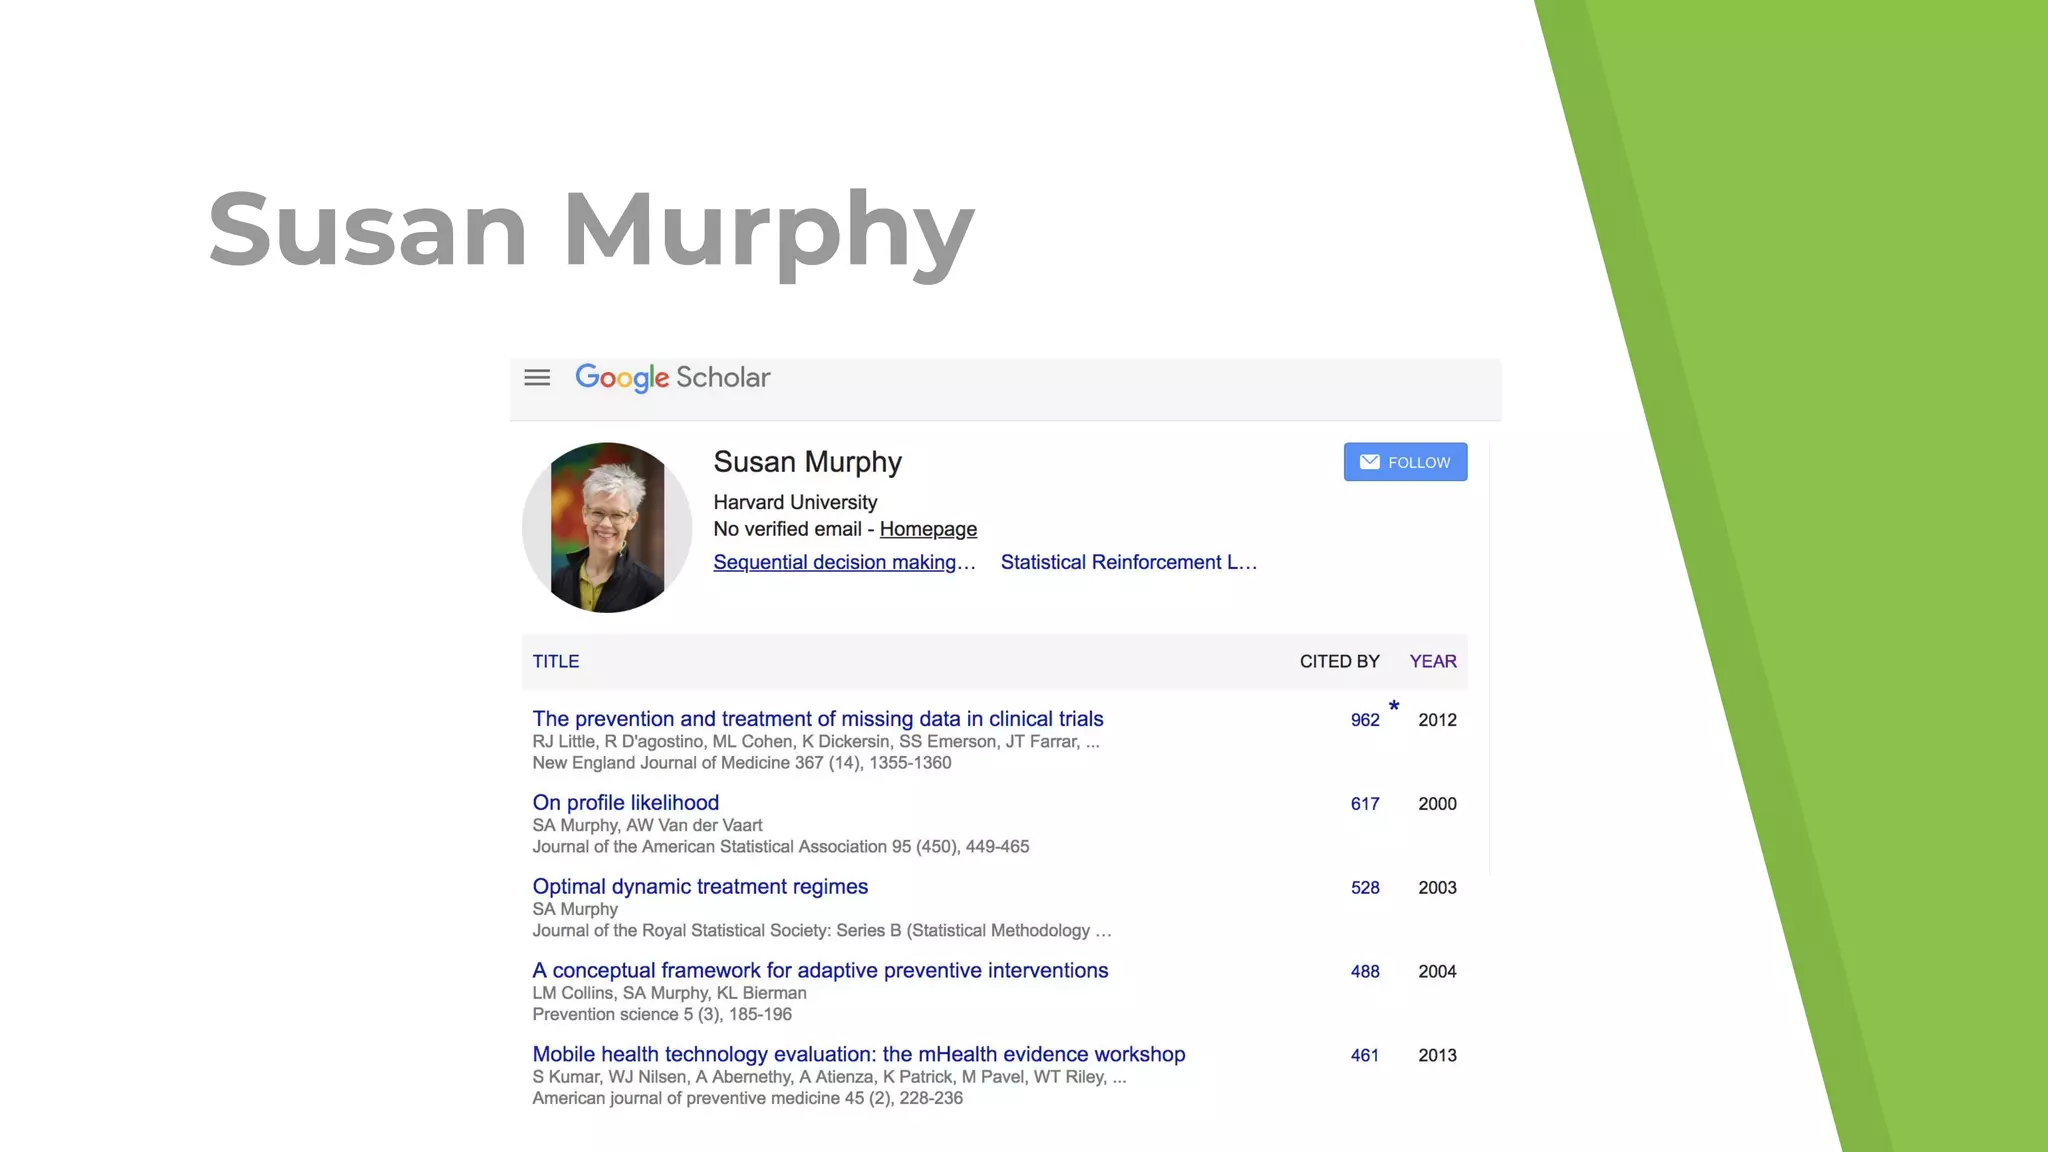The height and width of the screenshot is (1152, 2048).
Task: Sort publications by the CITED BY header
Action: tap(1339, 661)
